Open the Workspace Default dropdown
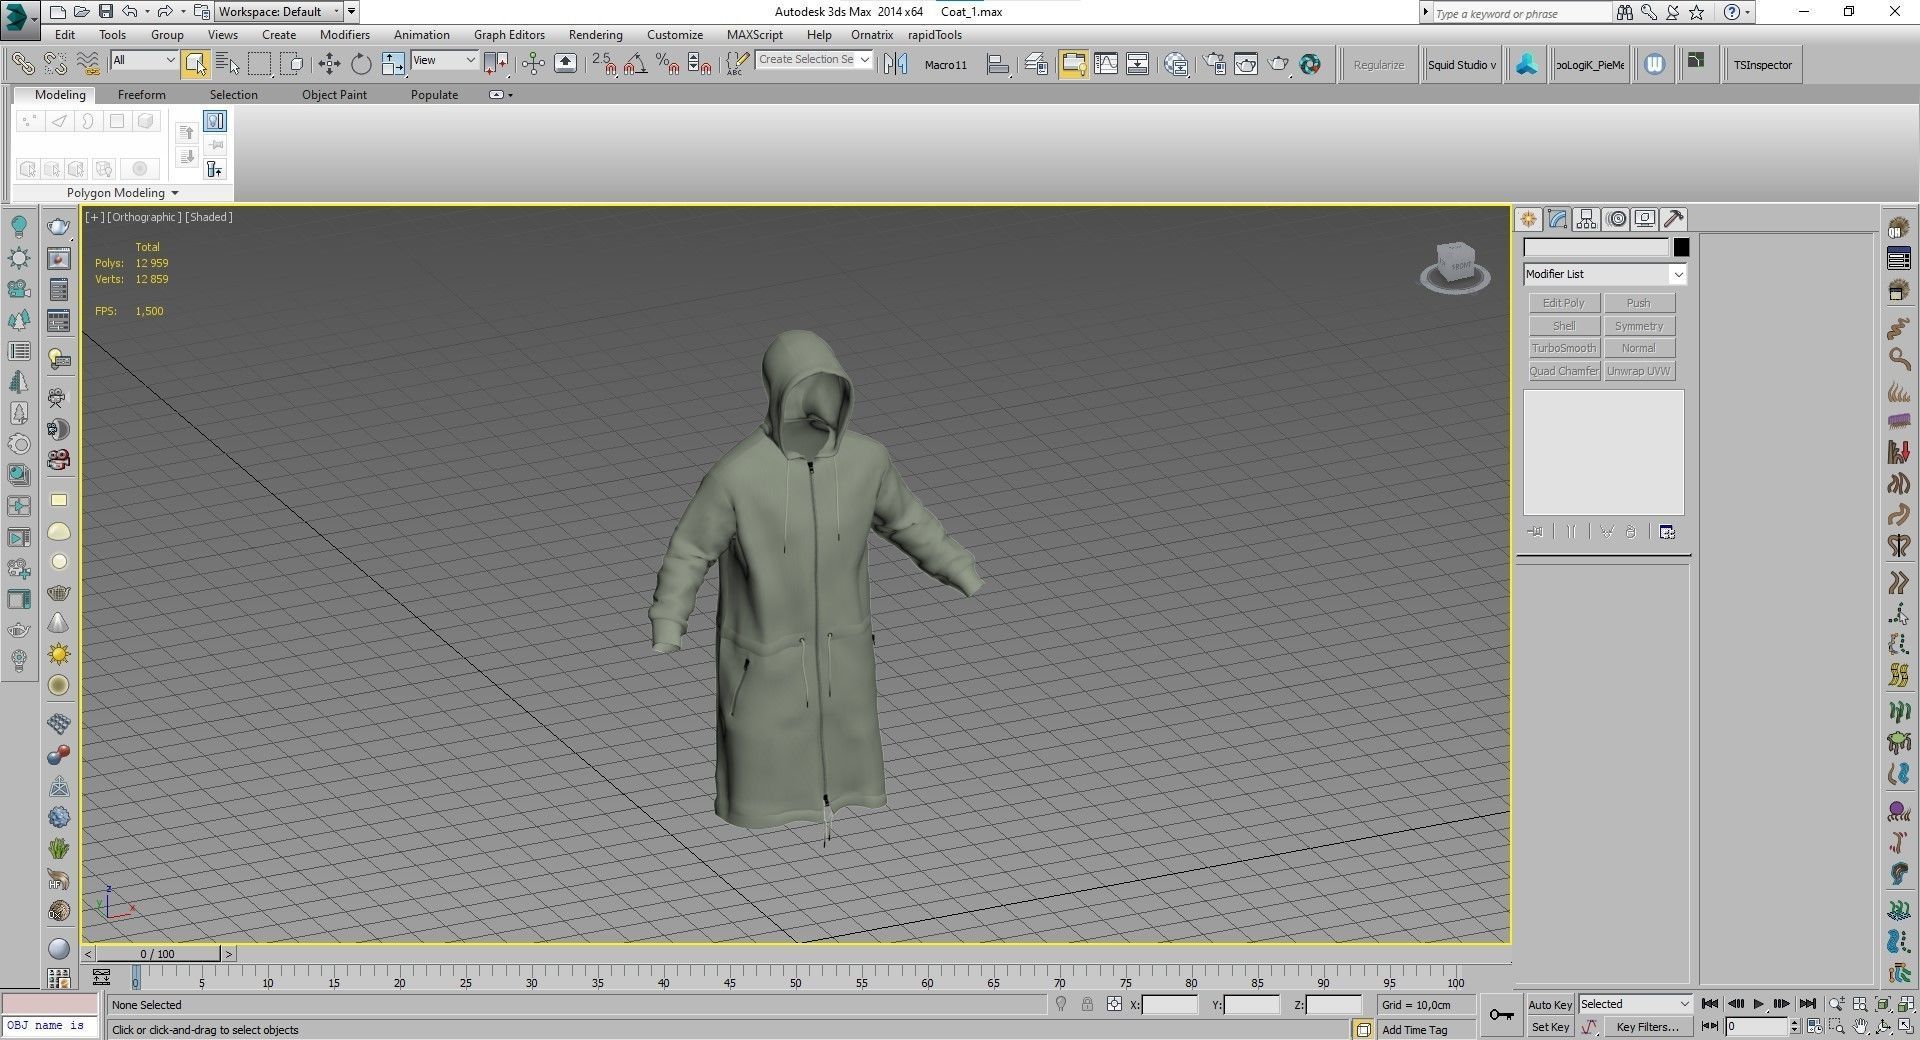Screen dimensions: 1920x1040 point(279,12)
